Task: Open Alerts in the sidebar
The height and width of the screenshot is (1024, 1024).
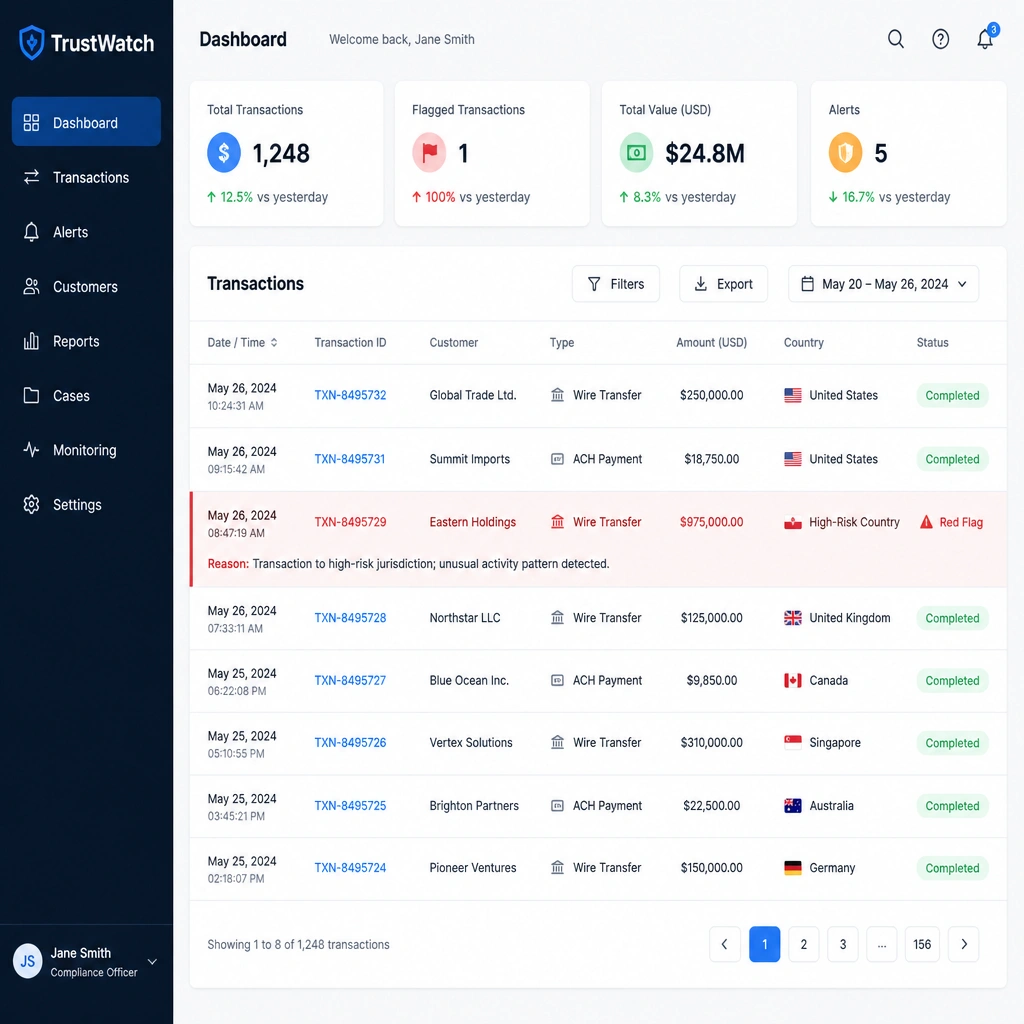Action: click(x=86, y=232)
